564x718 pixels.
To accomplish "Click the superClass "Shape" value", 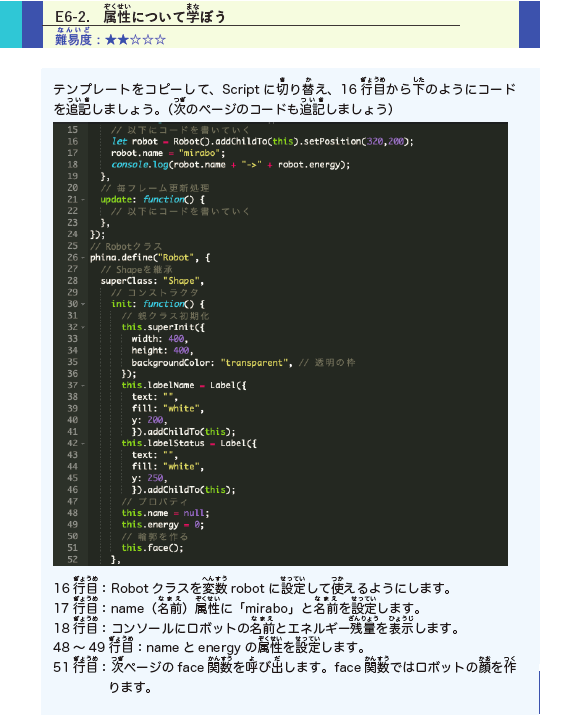I will [x=181, y=281].
